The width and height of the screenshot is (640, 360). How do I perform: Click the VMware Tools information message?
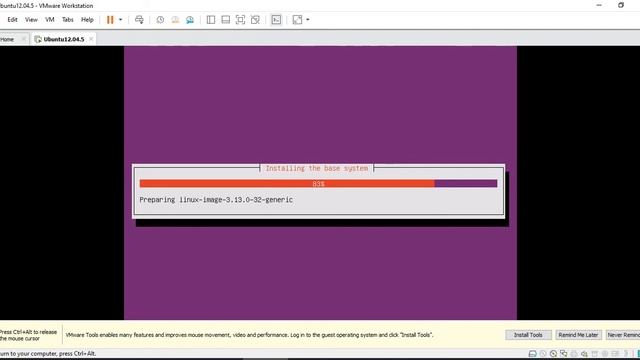click(249, 335)
